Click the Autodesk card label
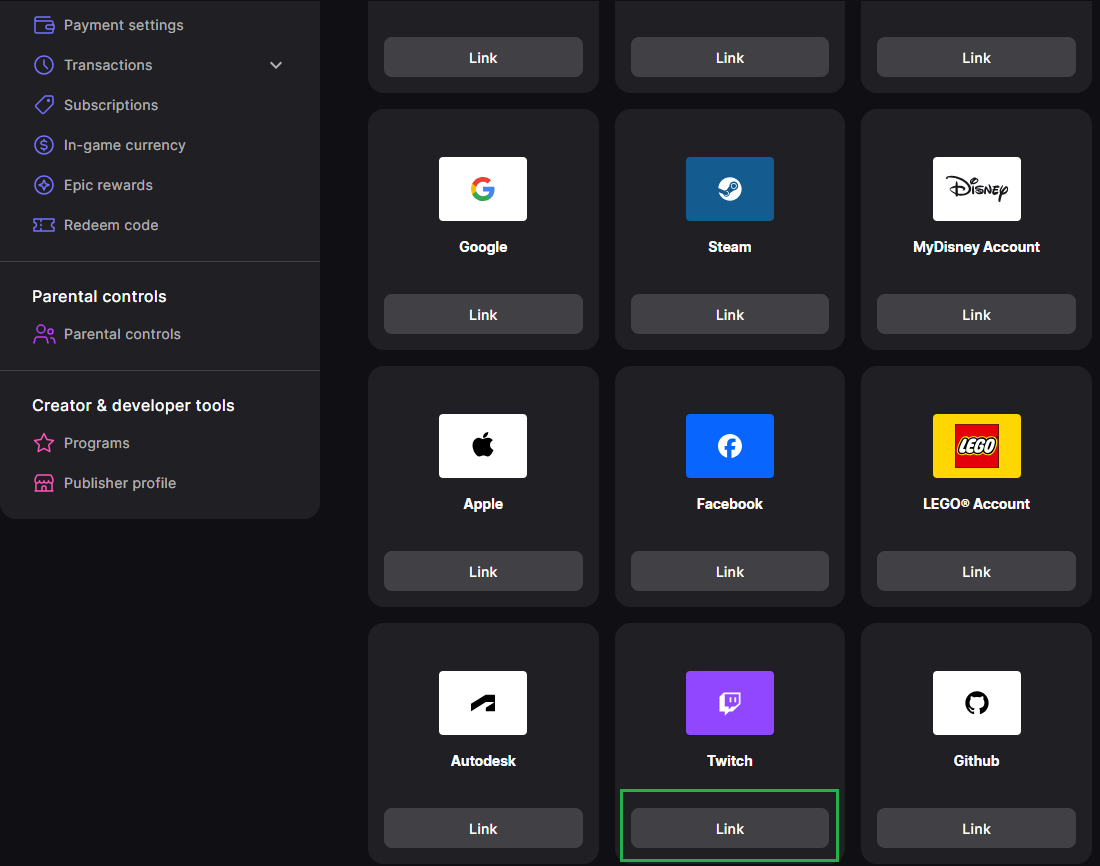1100x866 pixels. pos(483,761)
